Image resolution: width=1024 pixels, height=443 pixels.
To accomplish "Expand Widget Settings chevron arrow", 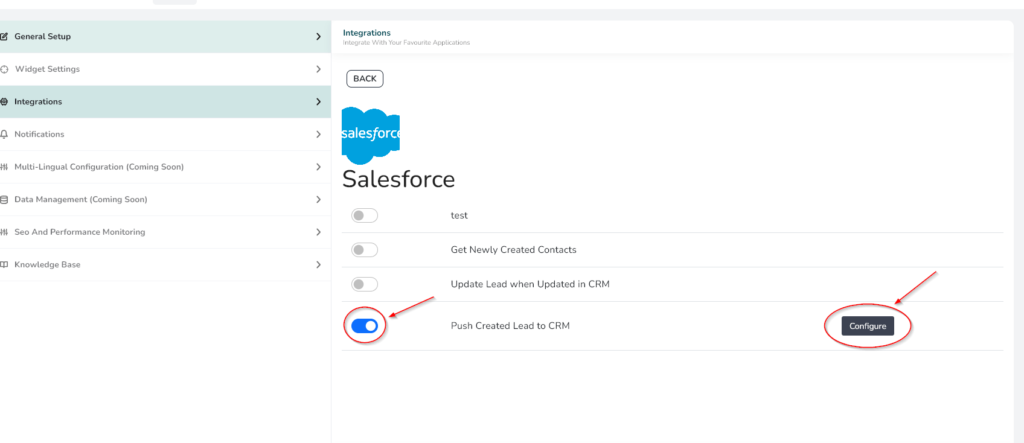I will click(x=319, y=69).
